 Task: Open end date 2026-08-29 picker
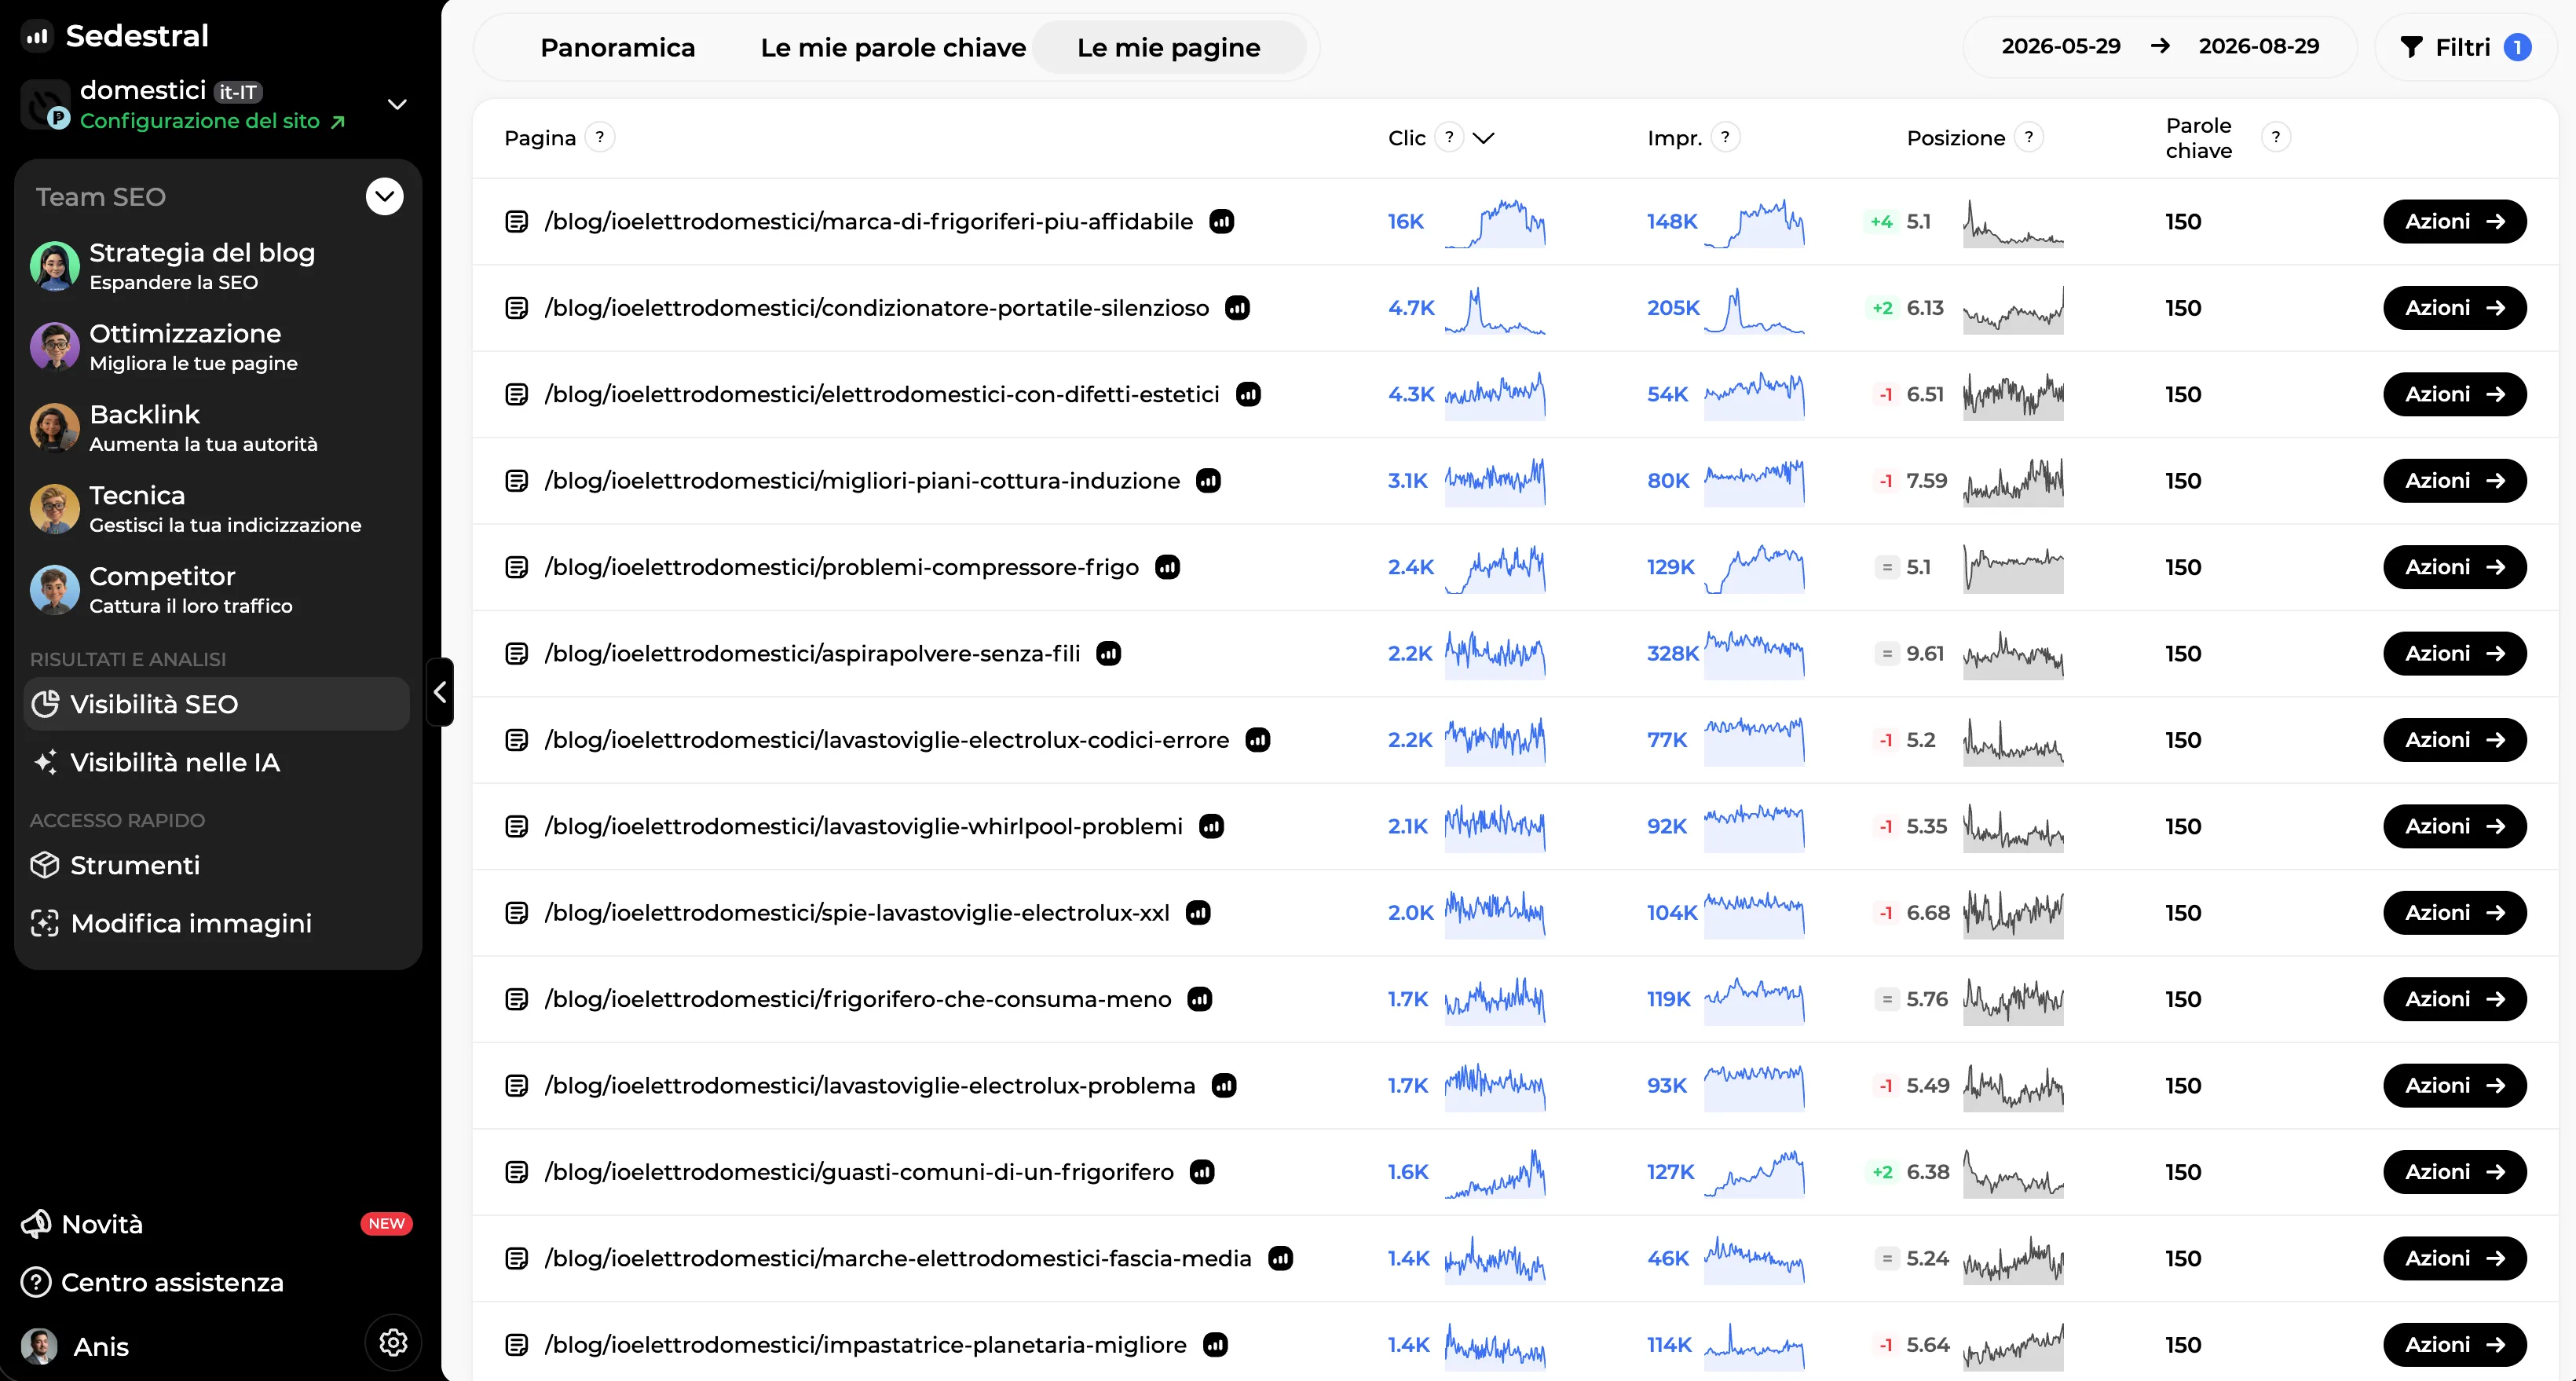pos(2259,46)
